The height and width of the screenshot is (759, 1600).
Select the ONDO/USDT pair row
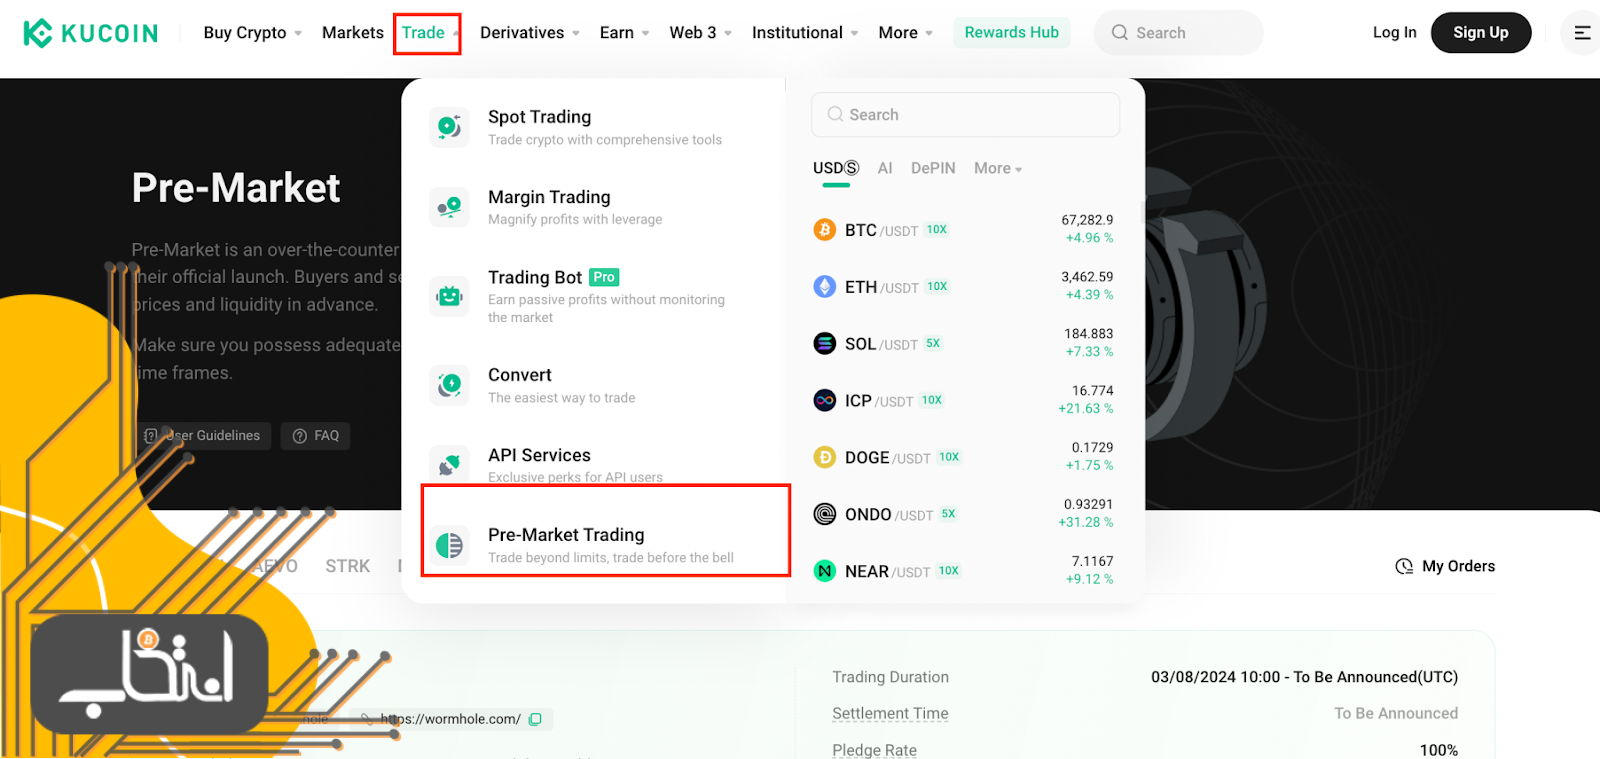963,514
